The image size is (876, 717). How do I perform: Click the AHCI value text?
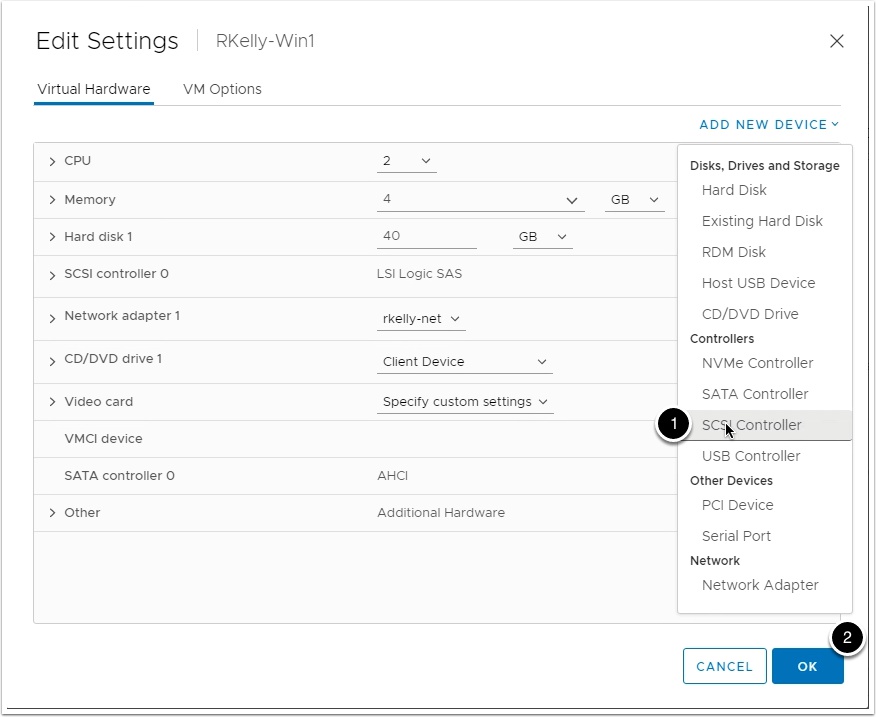(x=392, y=476)
